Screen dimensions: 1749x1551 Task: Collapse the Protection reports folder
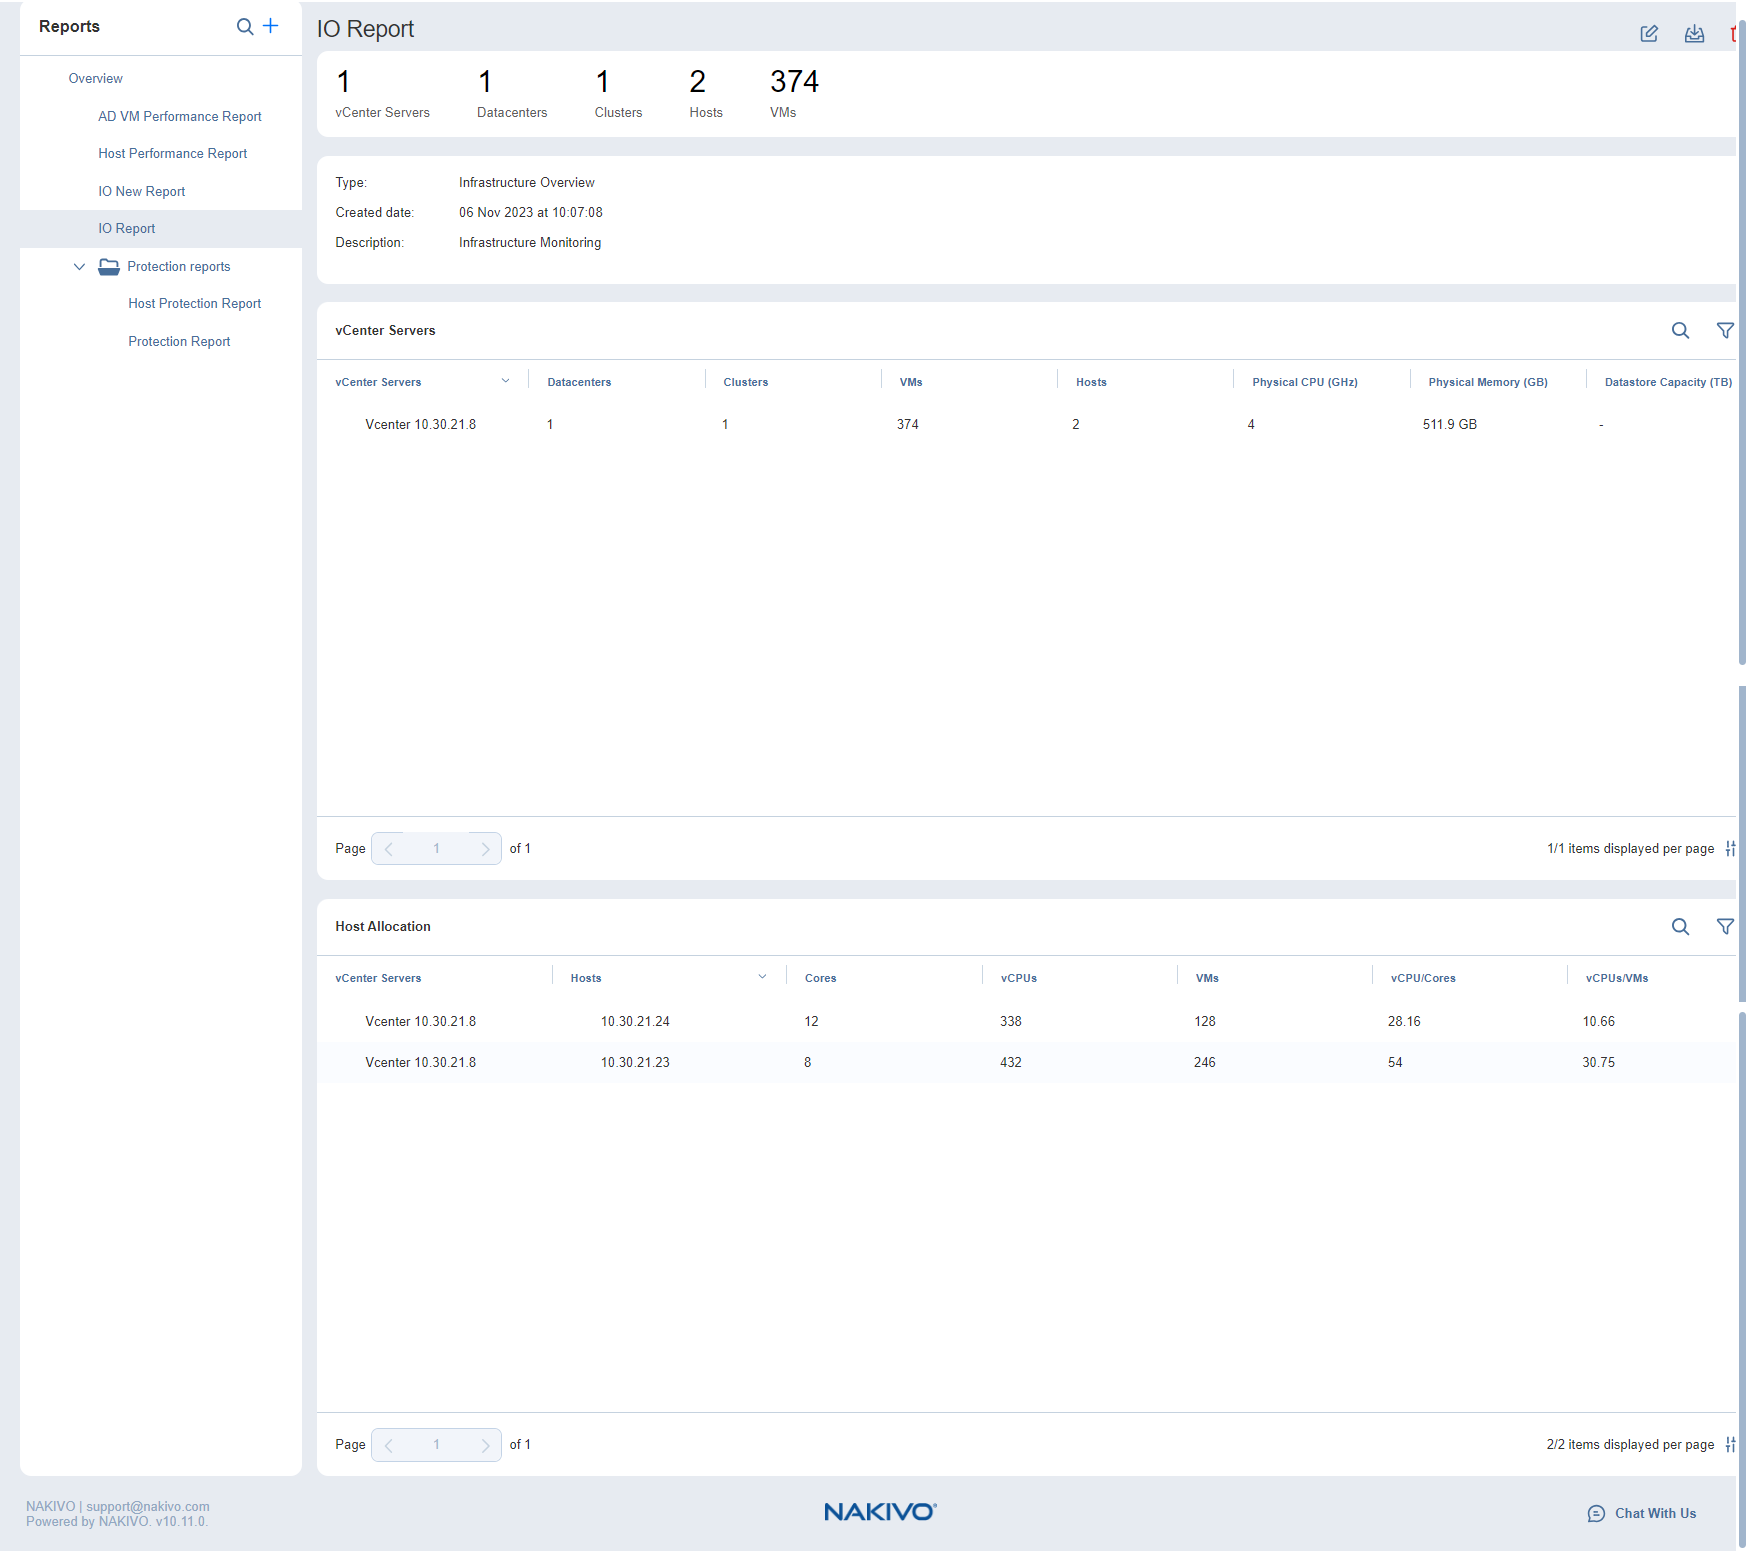click(80, 267)
